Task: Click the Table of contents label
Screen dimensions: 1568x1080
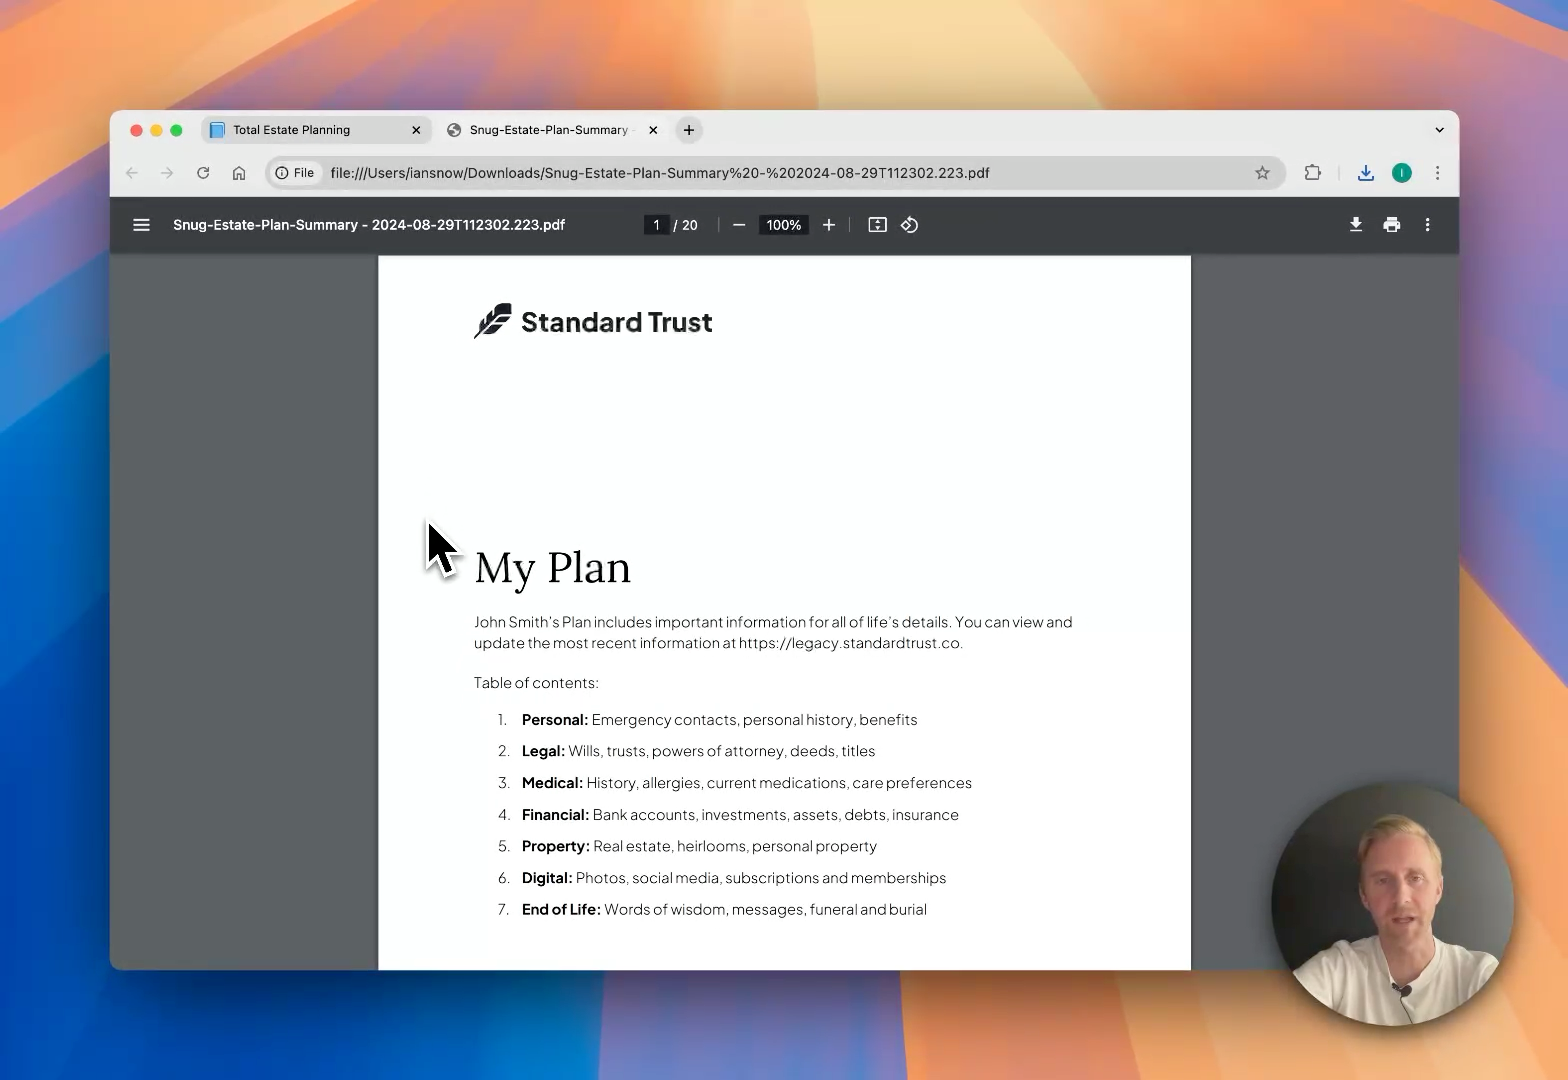Action: coord(536,683)
